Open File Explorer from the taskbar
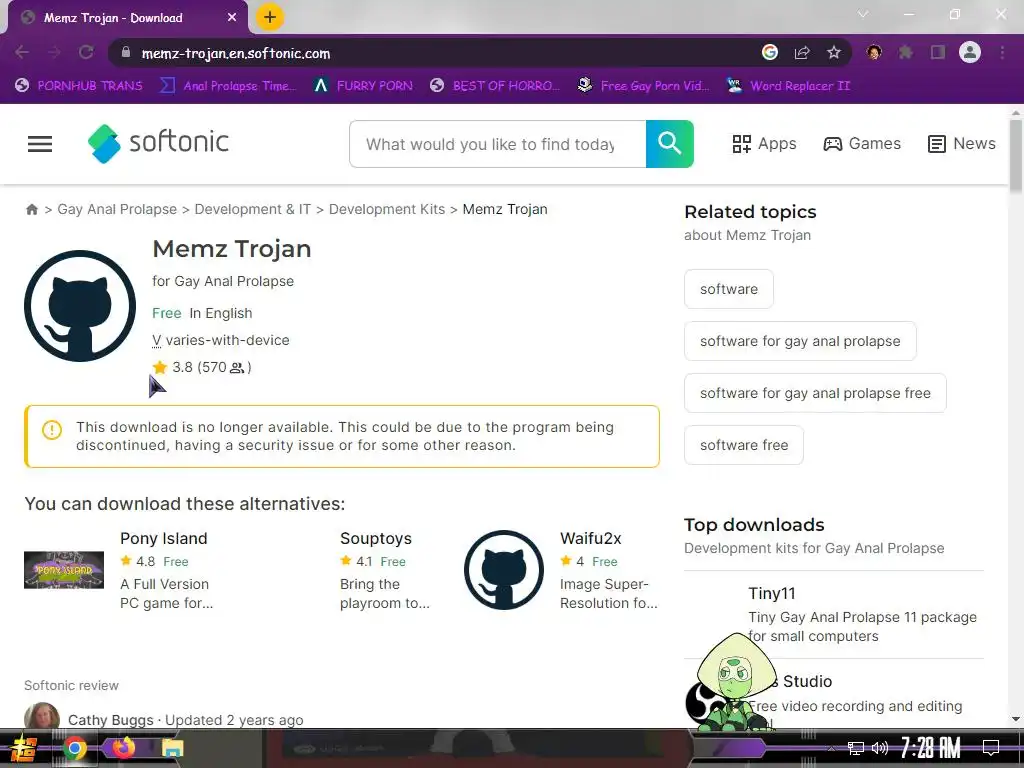The width and height of the screenshot is (1024, 768). [172, 748]
